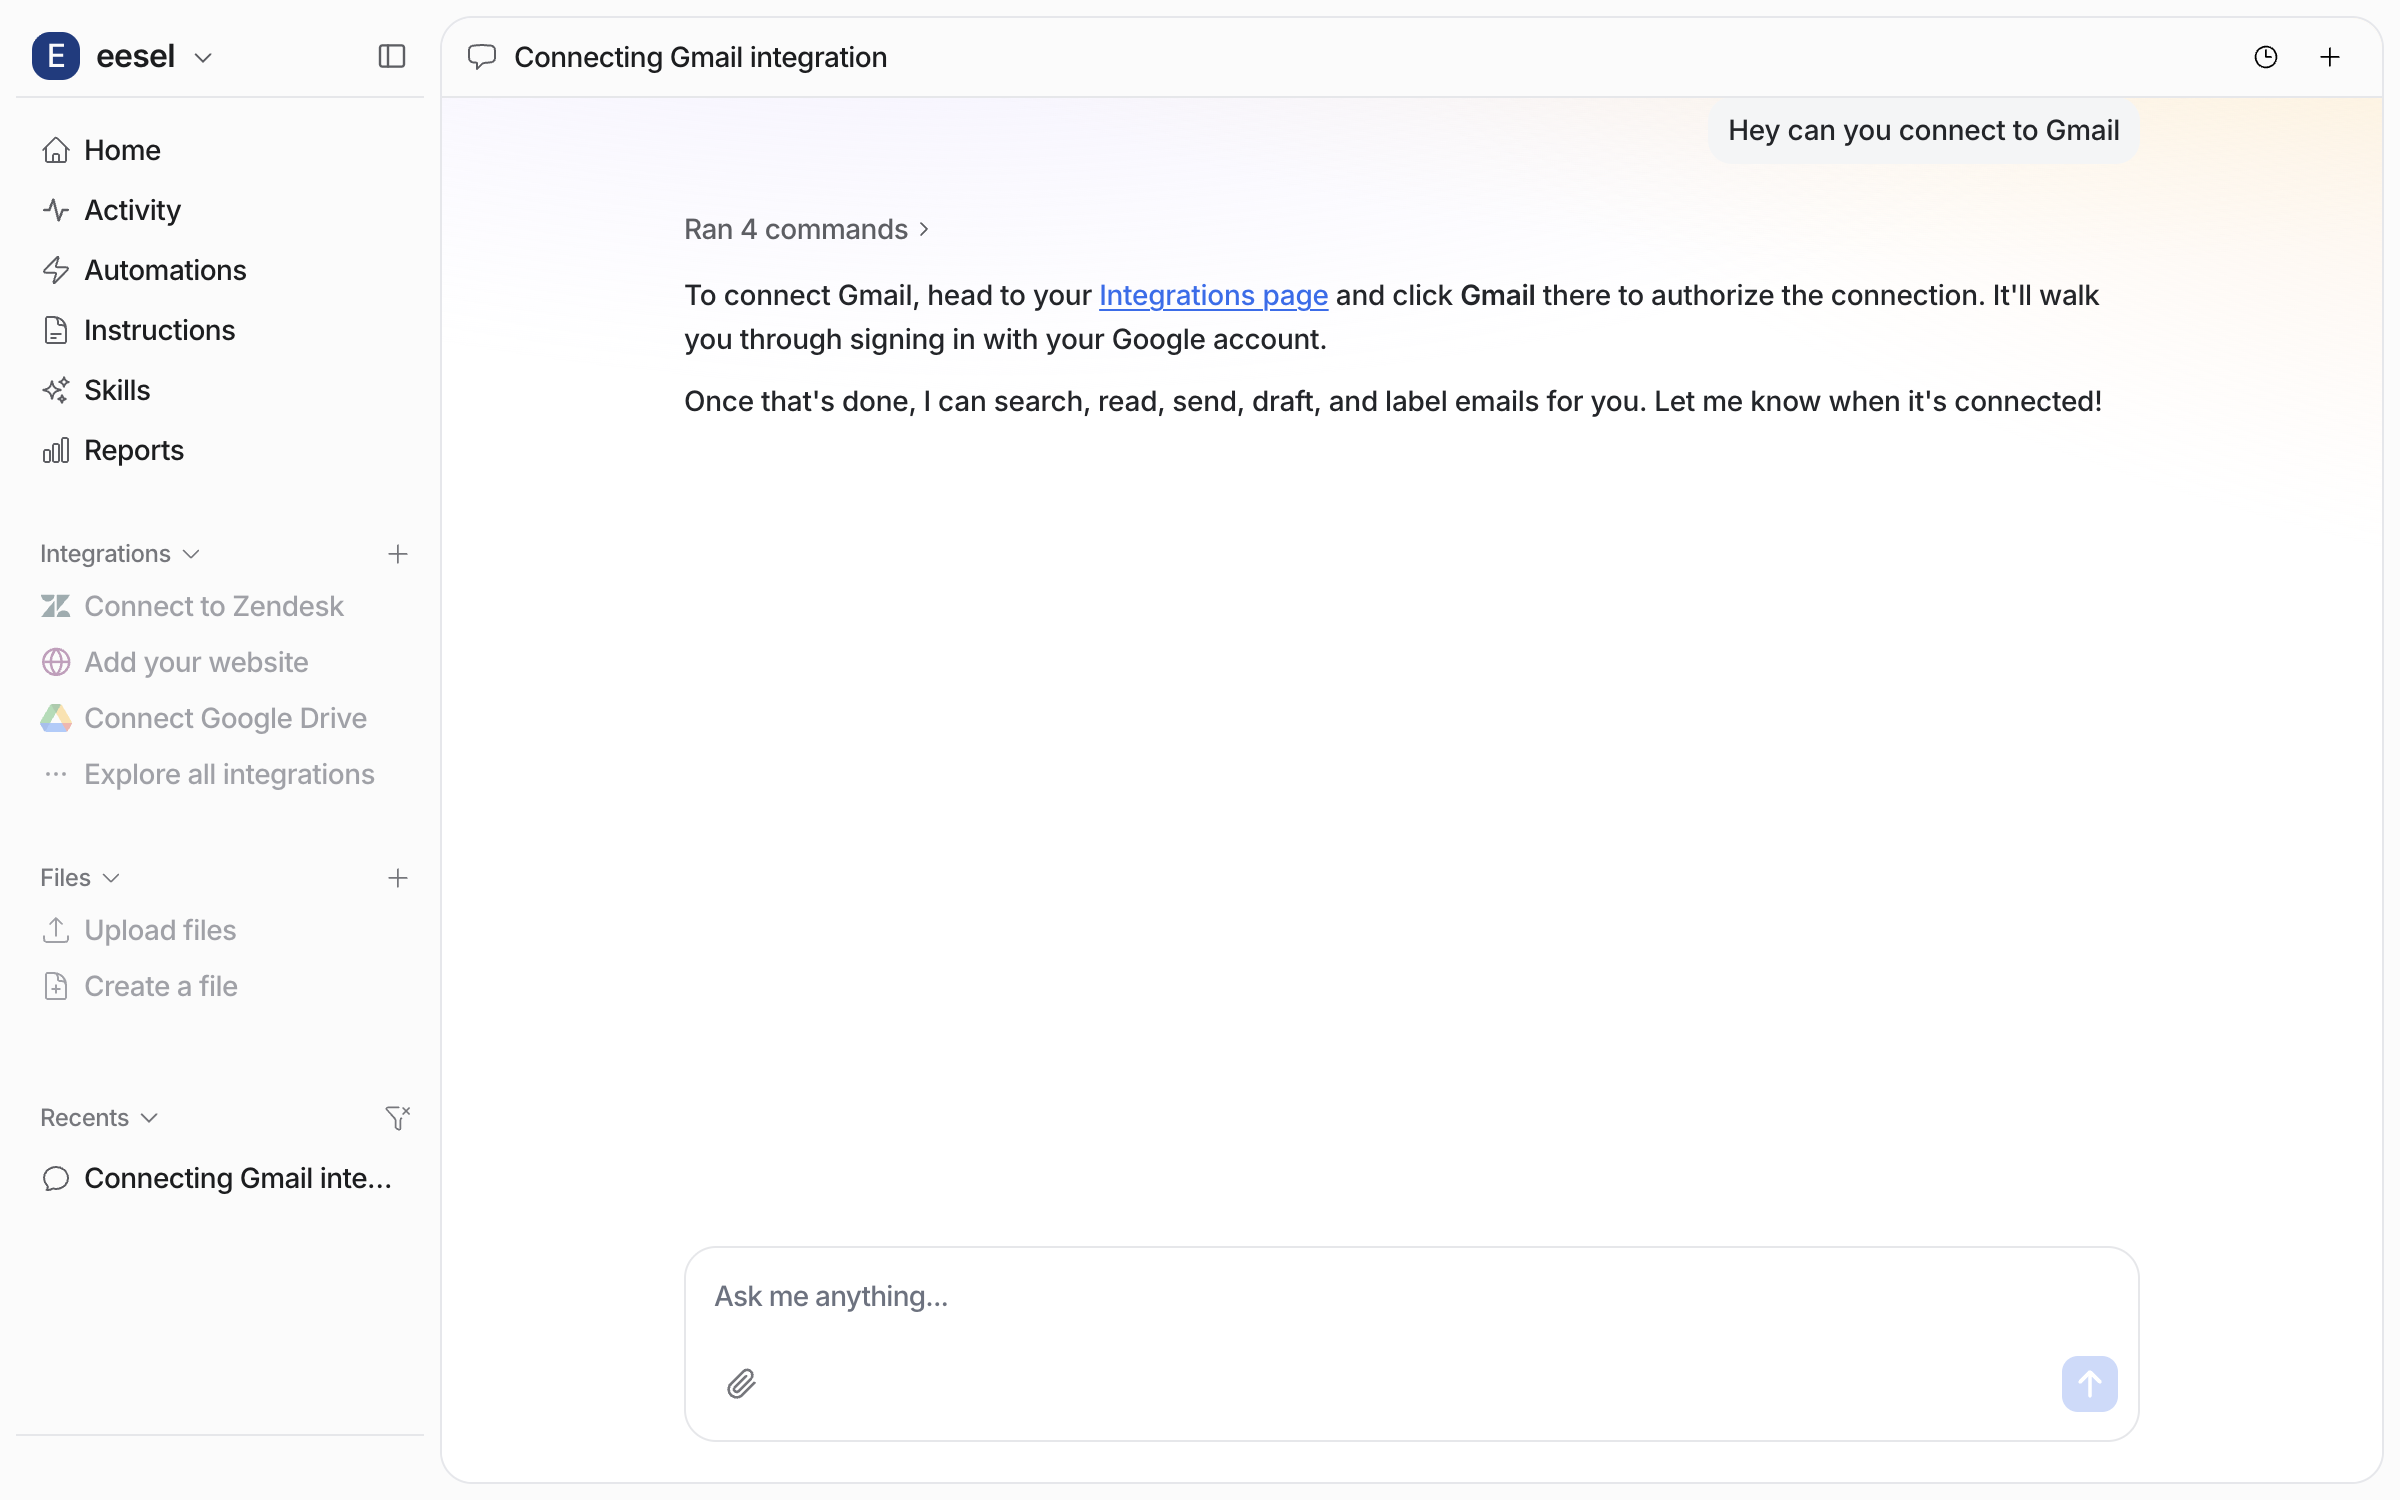2400x1500 pixels.
Task: Click the Recents clear filter icon
Action: point(398,1118)
